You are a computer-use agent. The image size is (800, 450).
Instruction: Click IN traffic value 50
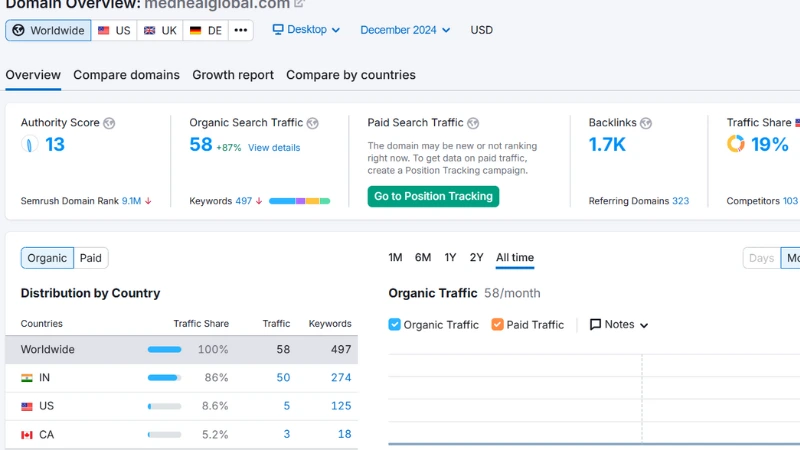pos(283,378)
